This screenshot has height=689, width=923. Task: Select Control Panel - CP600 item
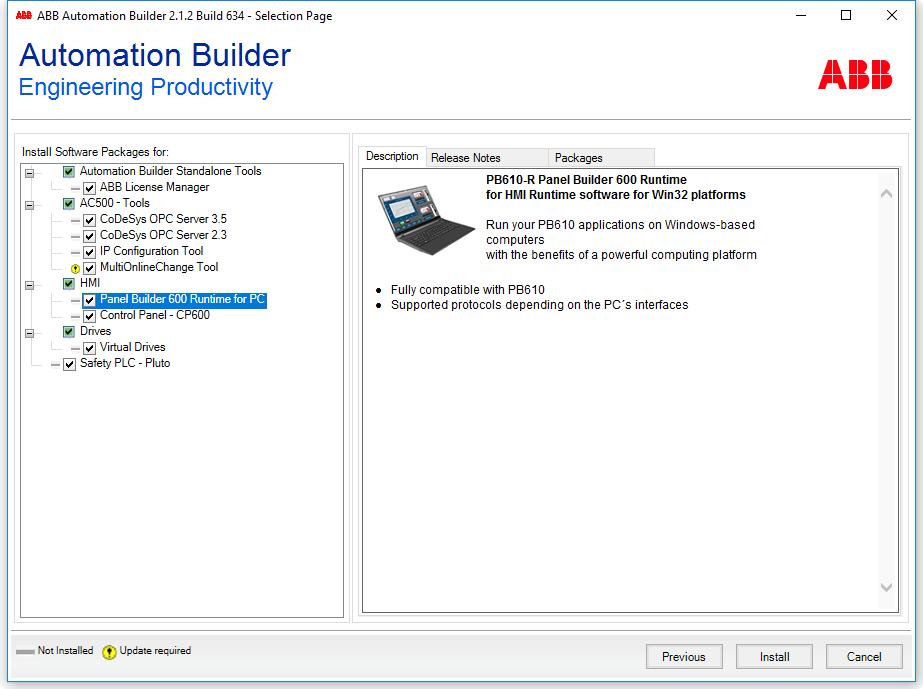155,315
